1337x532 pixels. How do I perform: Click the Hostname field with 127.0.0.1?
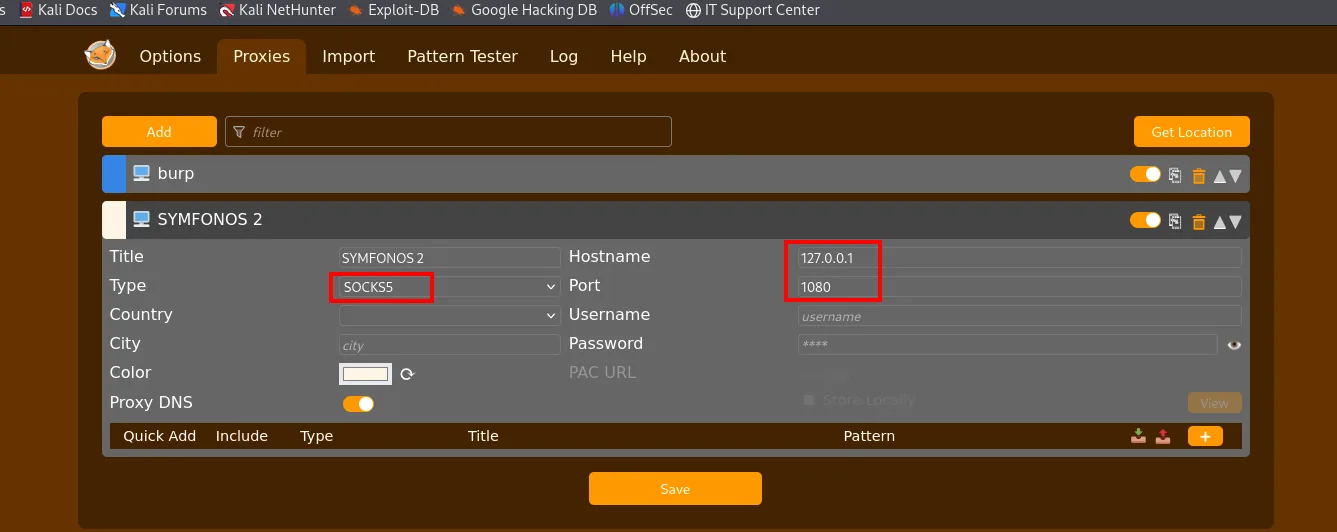1019,258
